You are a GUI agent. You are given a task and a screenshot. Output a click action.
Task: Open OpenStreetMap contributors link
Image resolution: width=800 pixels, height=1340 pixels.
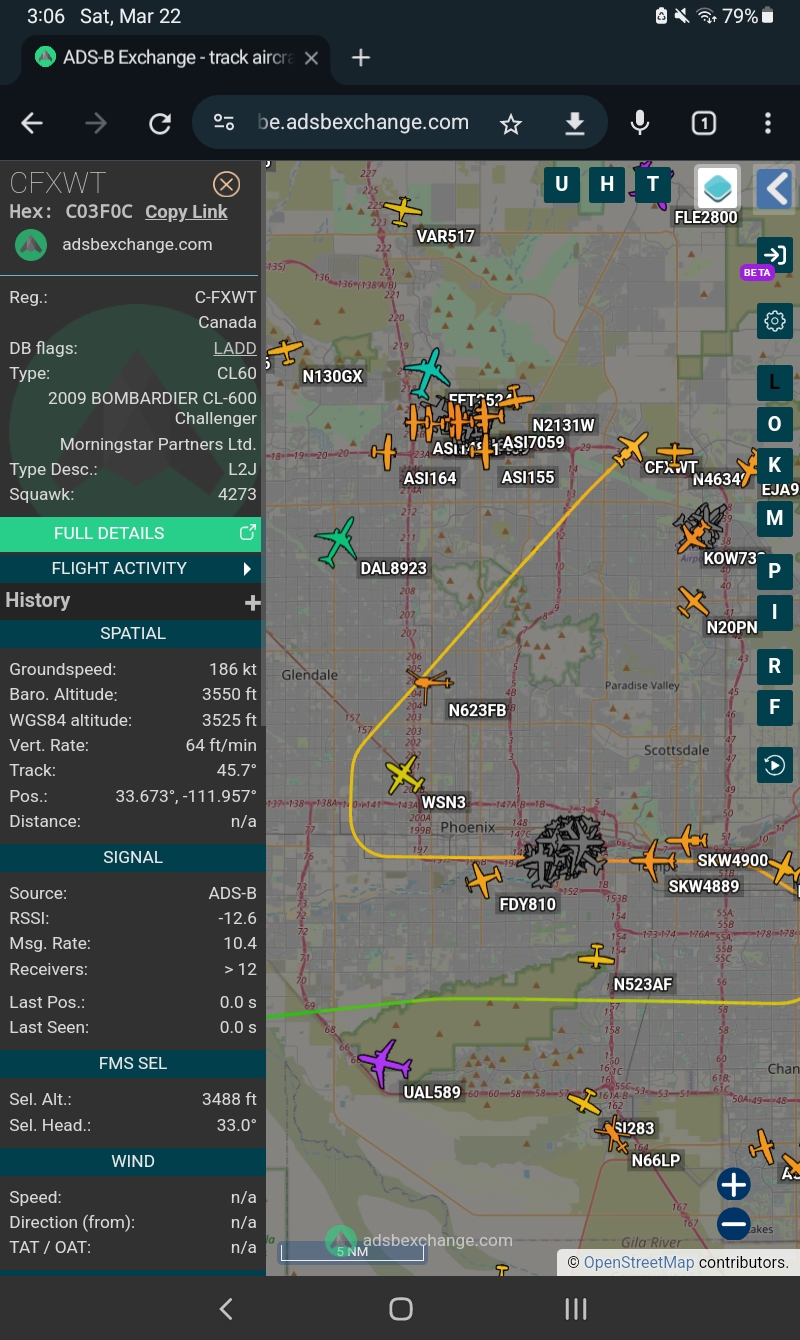pos(638,1263)
